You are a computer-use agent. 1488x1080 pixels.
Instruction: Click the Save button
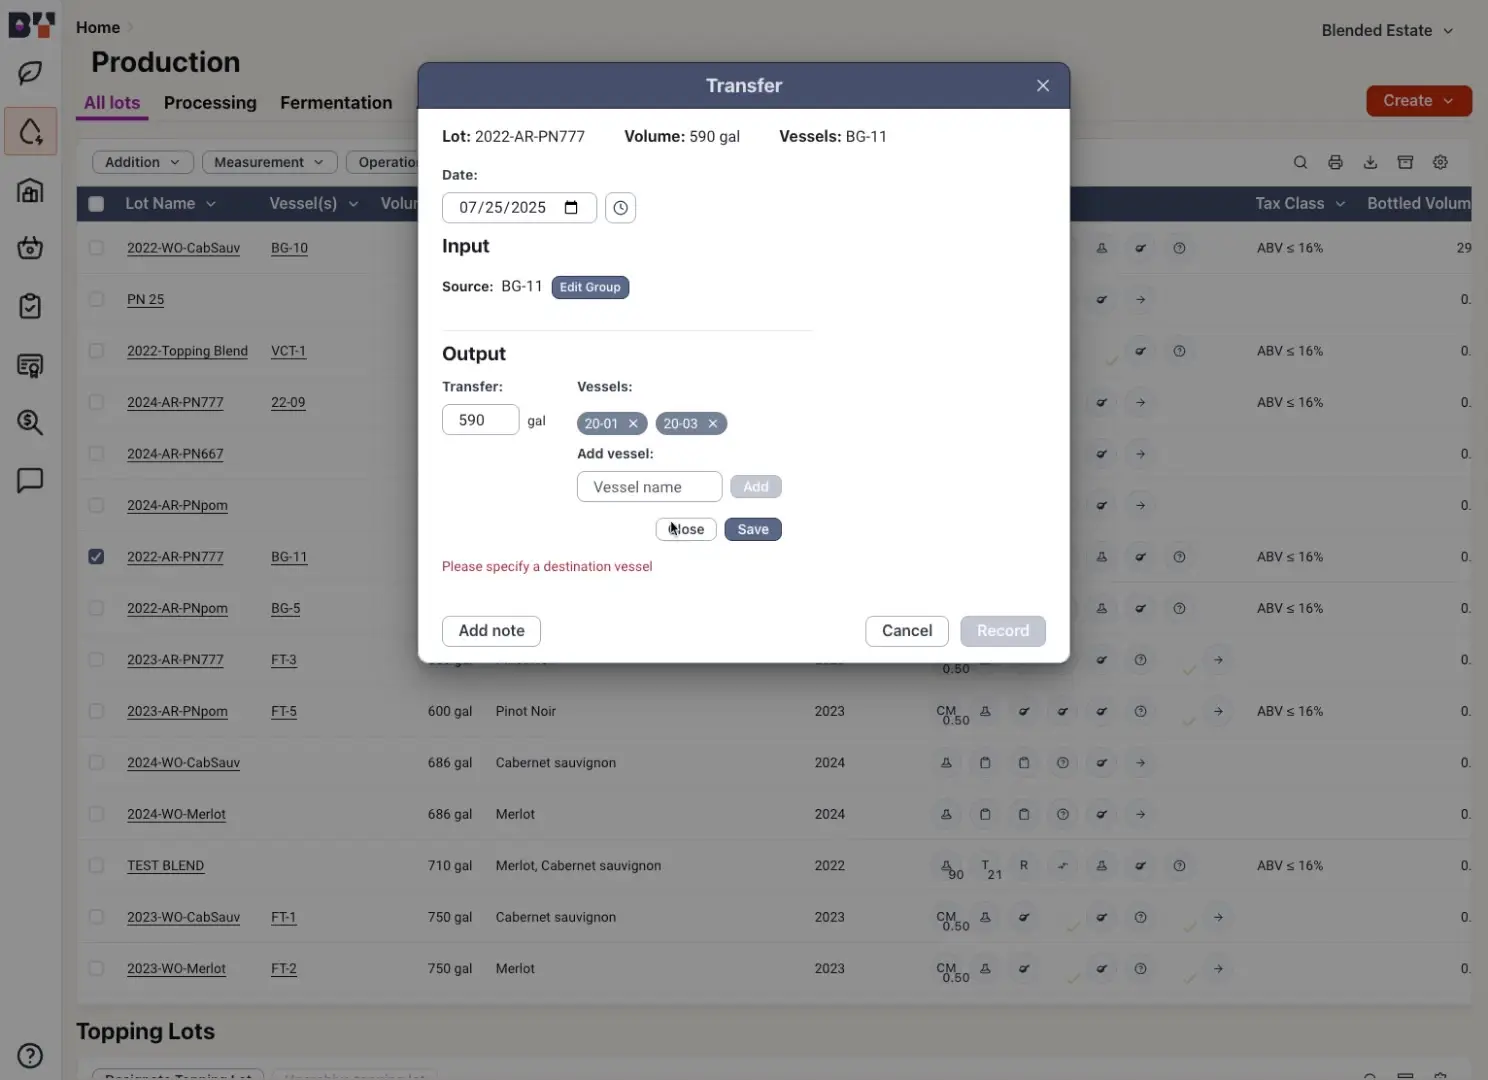pyautogui.click(x=753, y=529)
